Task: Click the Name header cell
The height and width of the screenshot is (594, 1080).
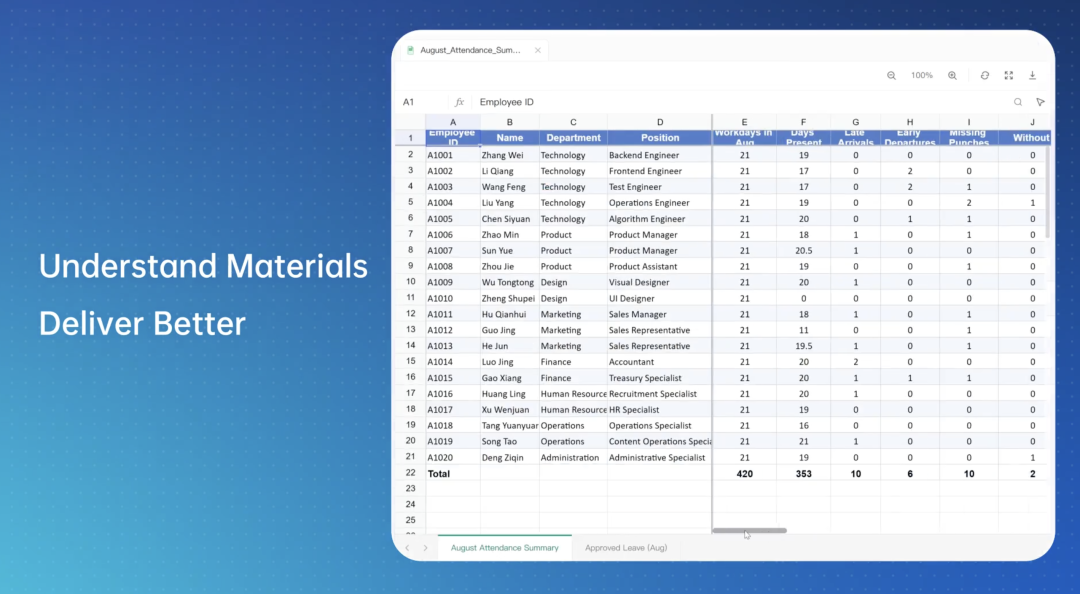Action: click(x=510, y=138)
